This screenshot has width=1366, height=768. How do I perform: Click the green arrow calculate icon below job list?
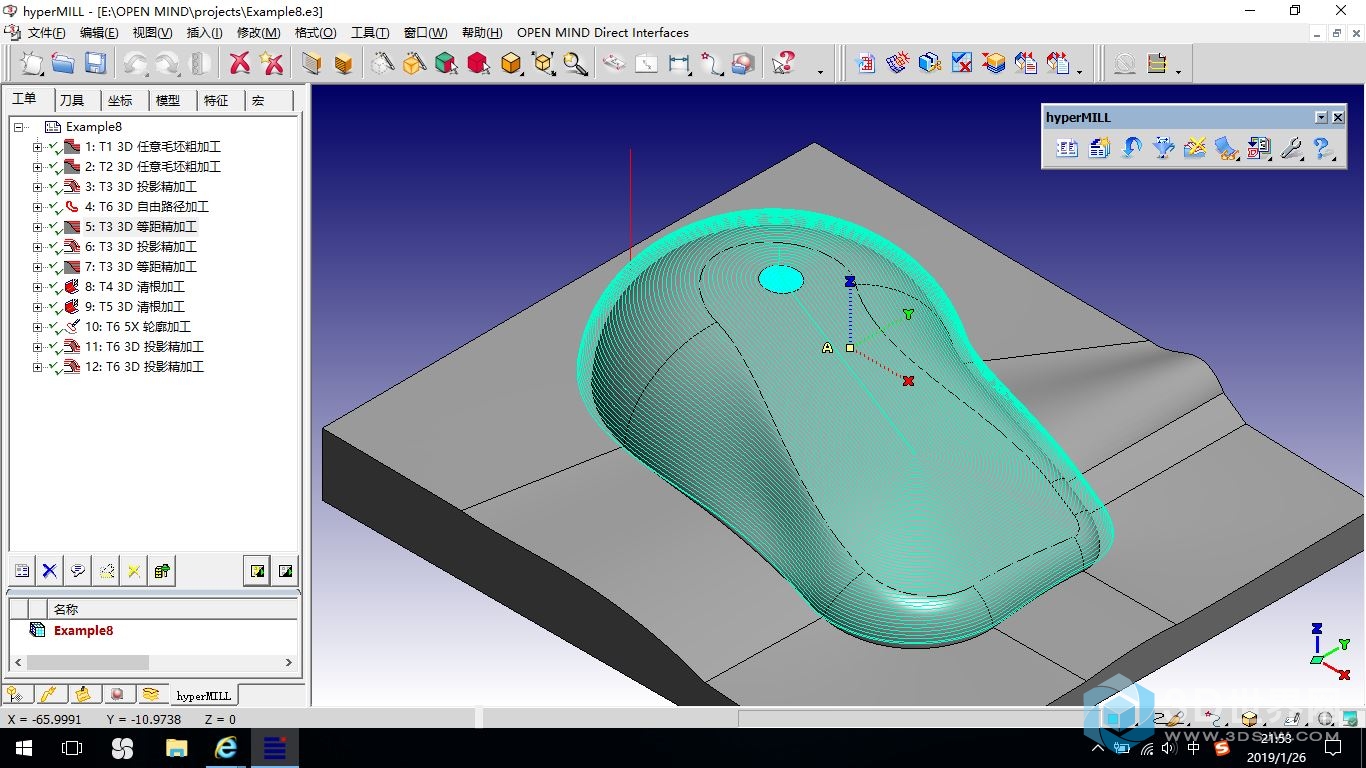click(x=161, y=571)
